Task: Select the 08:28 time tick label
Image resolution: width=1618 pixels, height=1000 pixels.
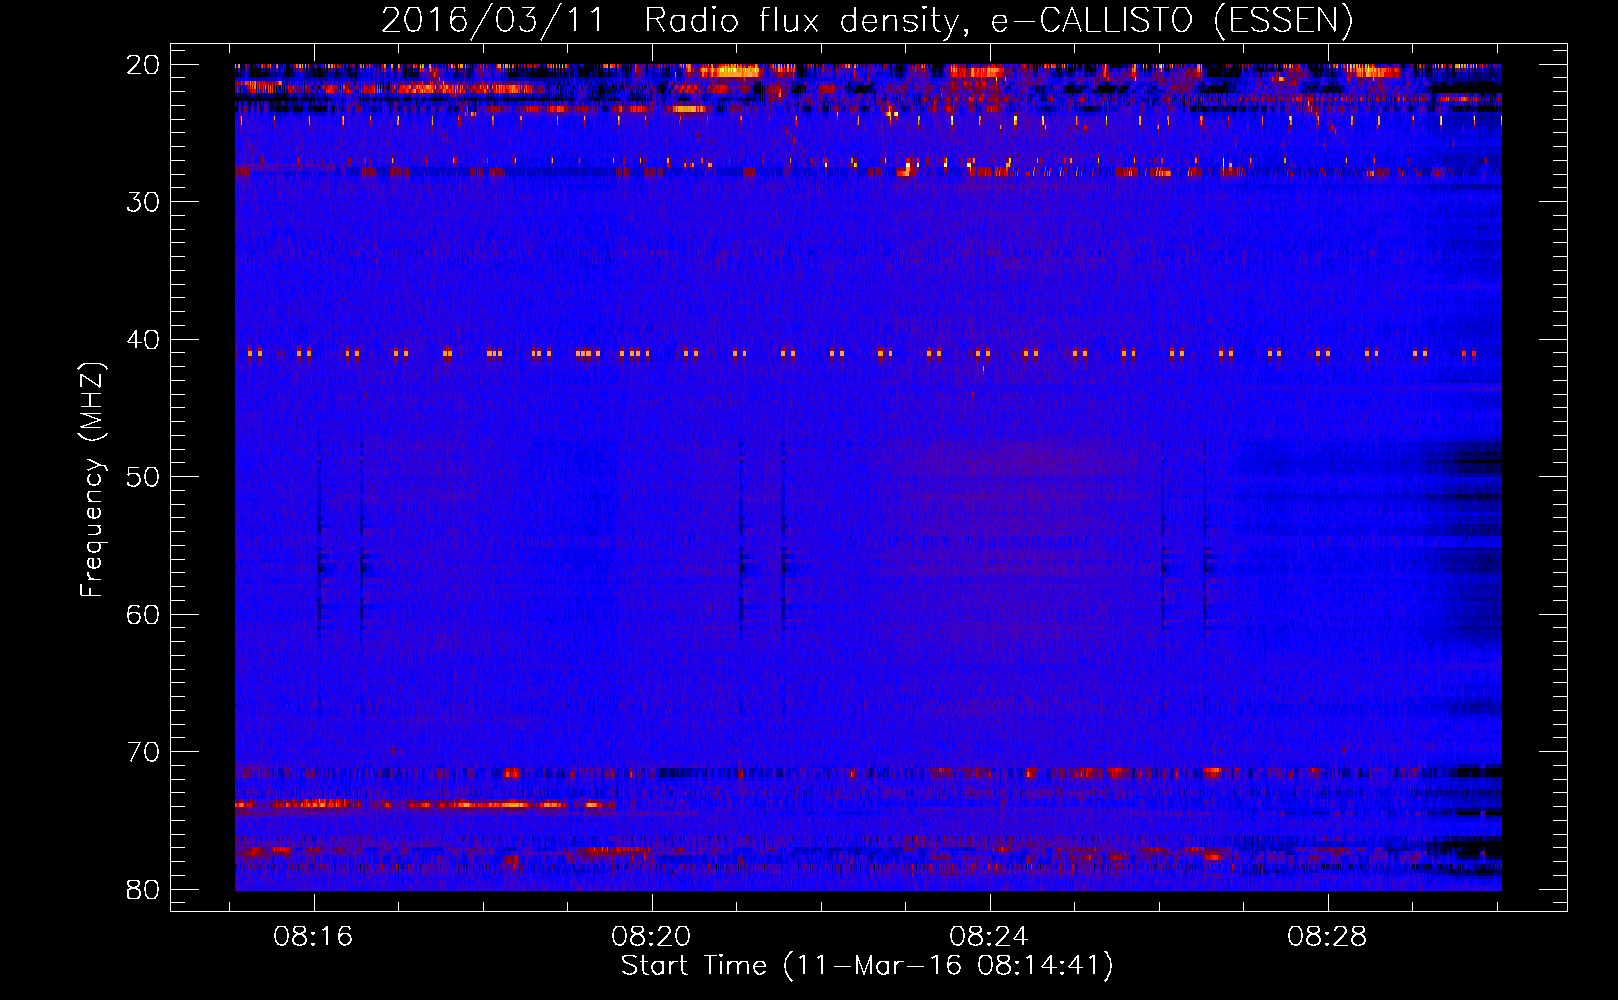Action: coord(1327,937)
